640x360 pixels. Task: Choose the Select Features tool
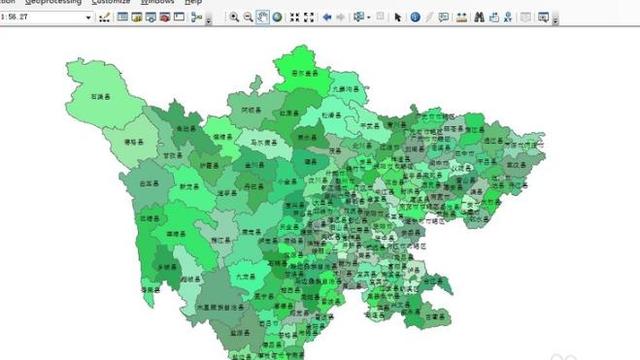click(x=359, y=17)
